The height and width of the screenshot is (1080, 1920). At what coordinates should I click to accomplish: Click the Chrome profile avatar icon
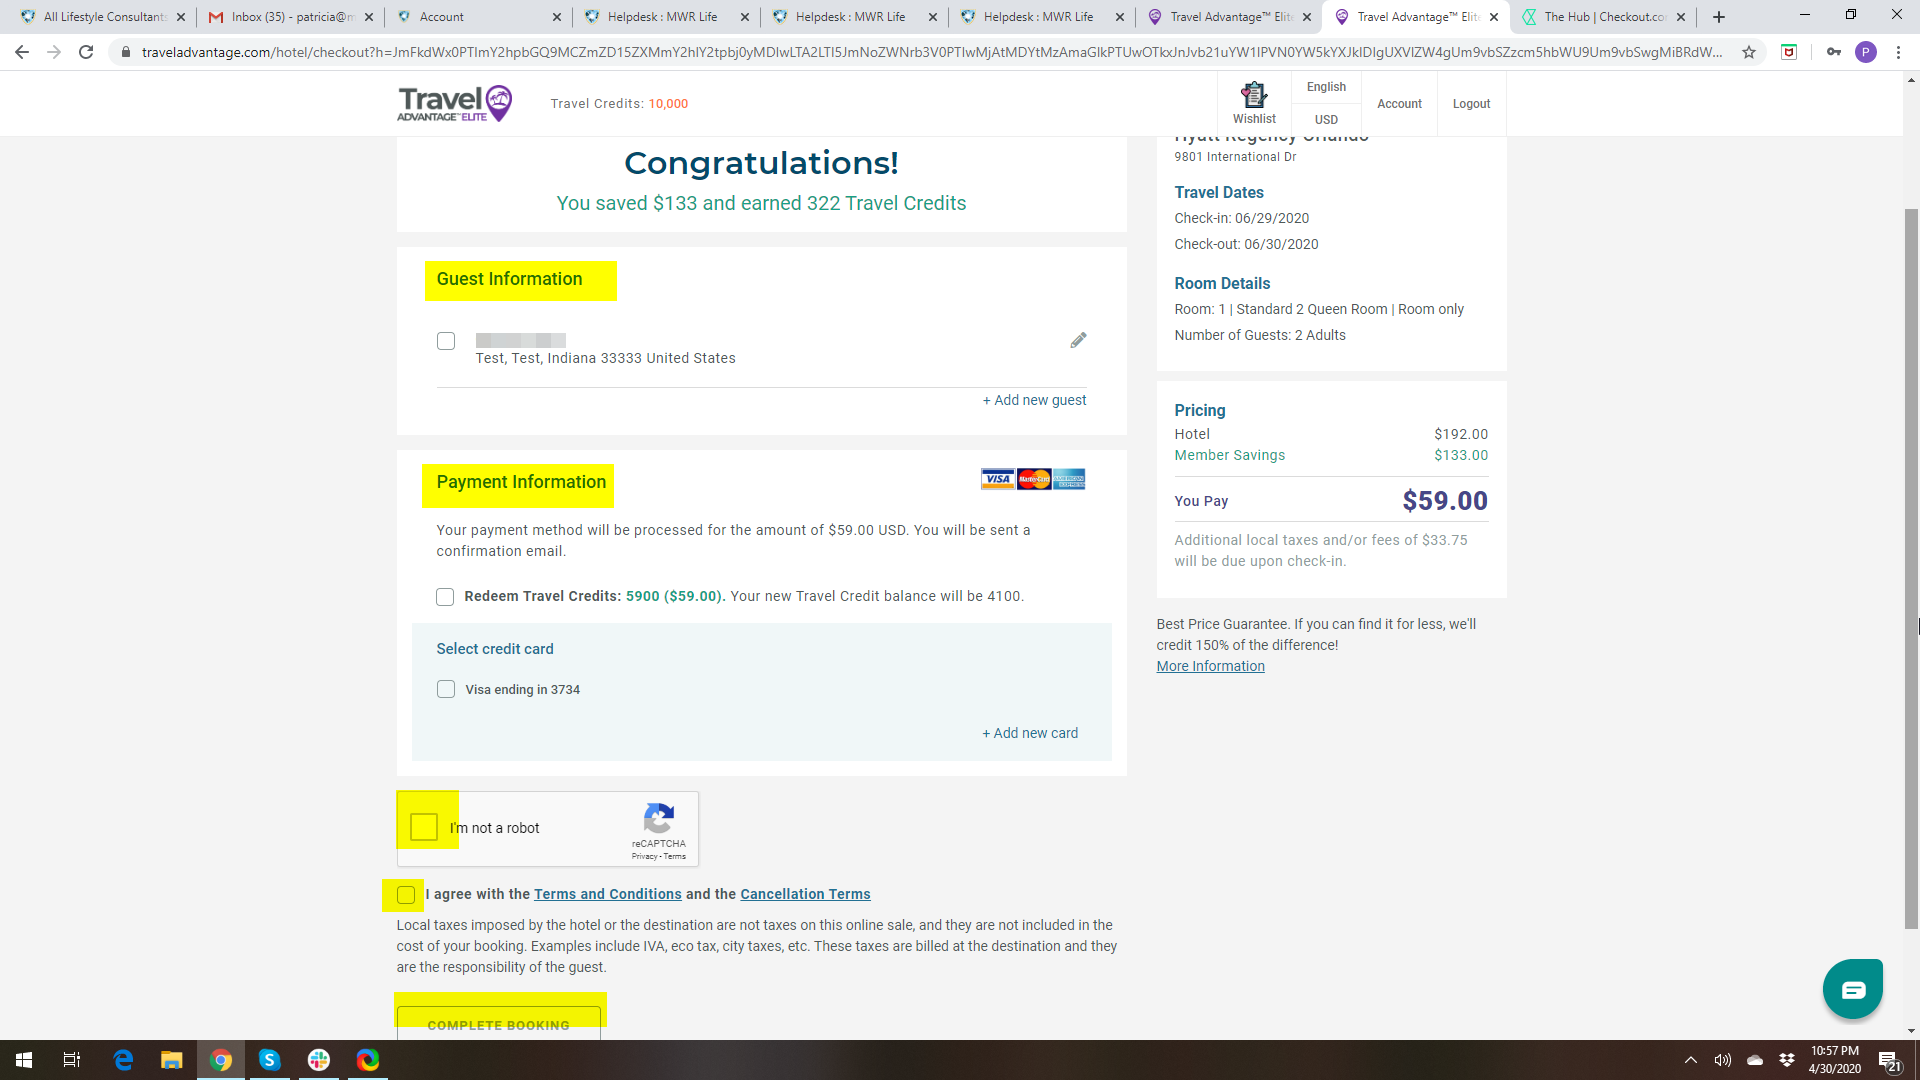(x=1865, y=52)
